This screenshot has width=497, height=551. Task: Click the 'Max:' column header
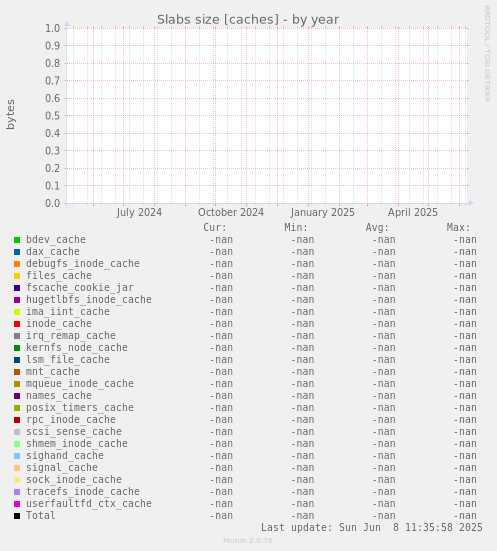(x=458, y=227)
